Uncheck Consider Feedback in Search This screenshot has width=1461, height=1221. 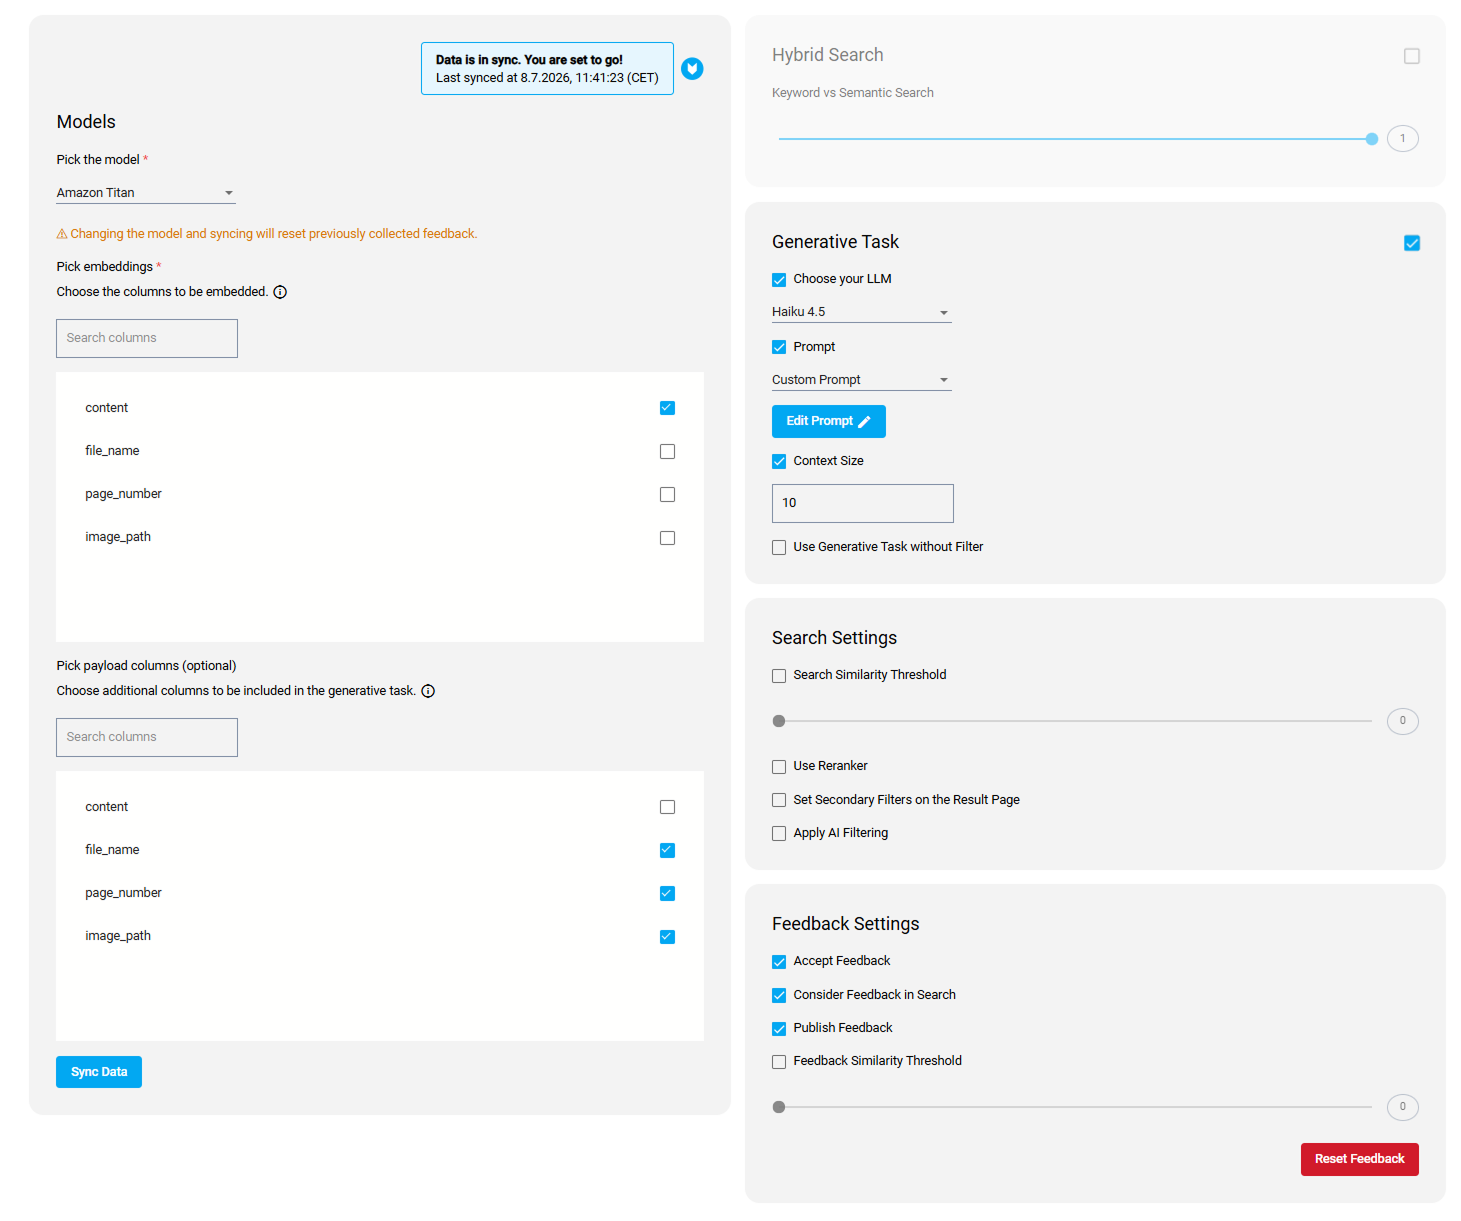pos(779,995)
